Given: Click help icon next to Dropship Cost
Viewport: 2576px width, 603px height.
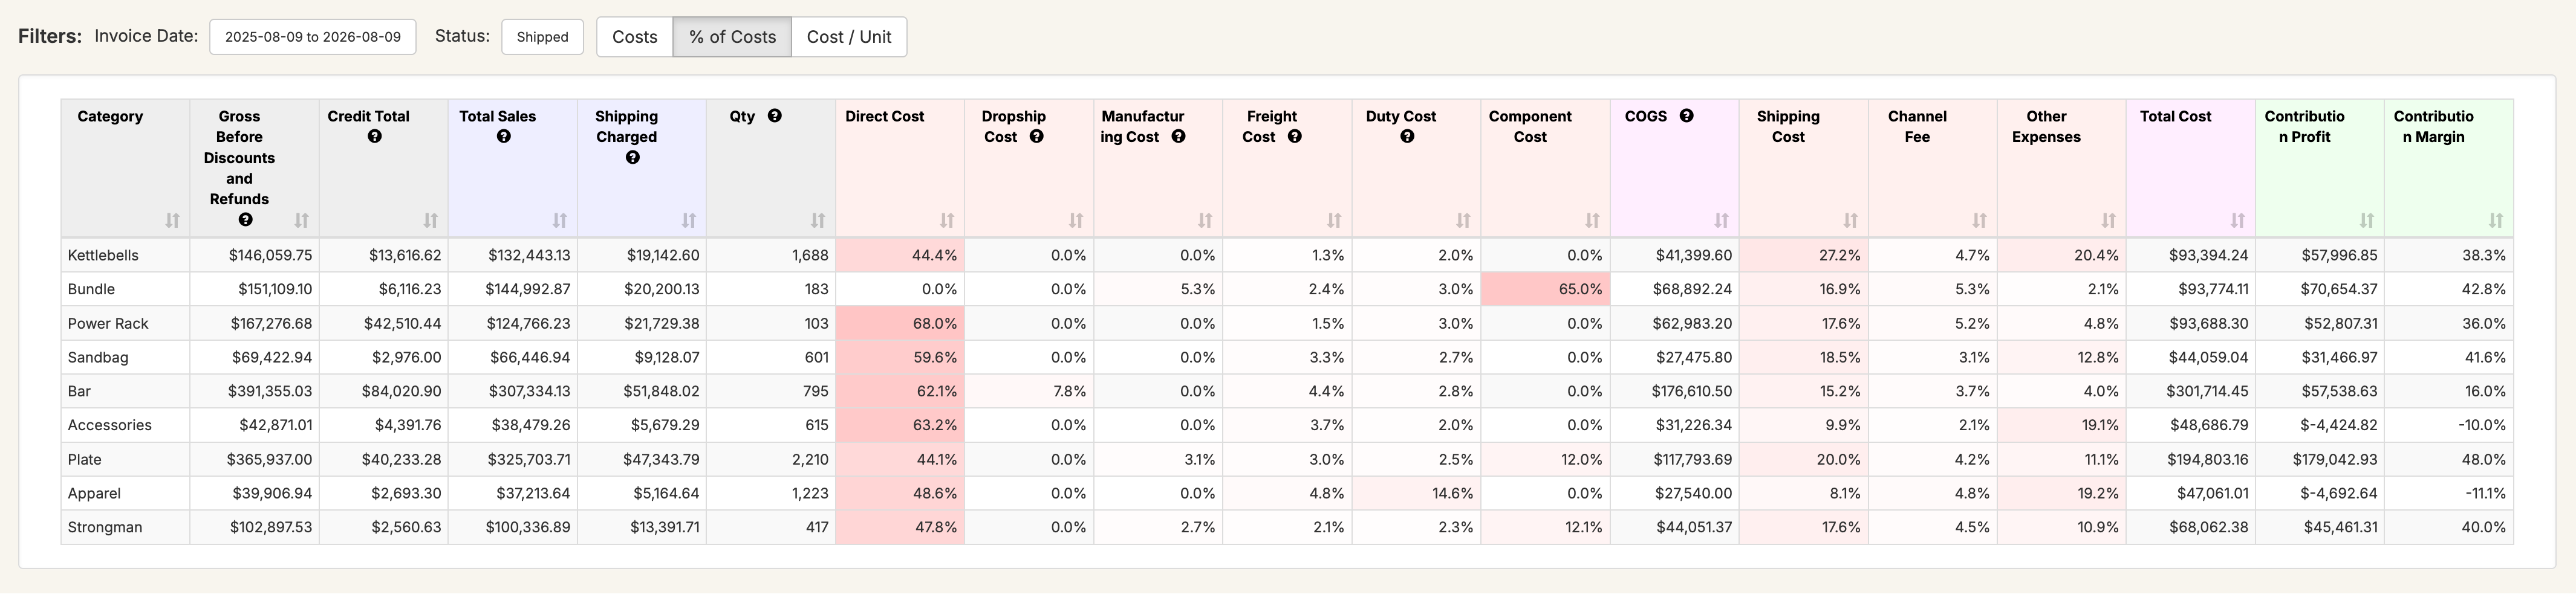Looking at the screenshot, I should pos(1036,137).
